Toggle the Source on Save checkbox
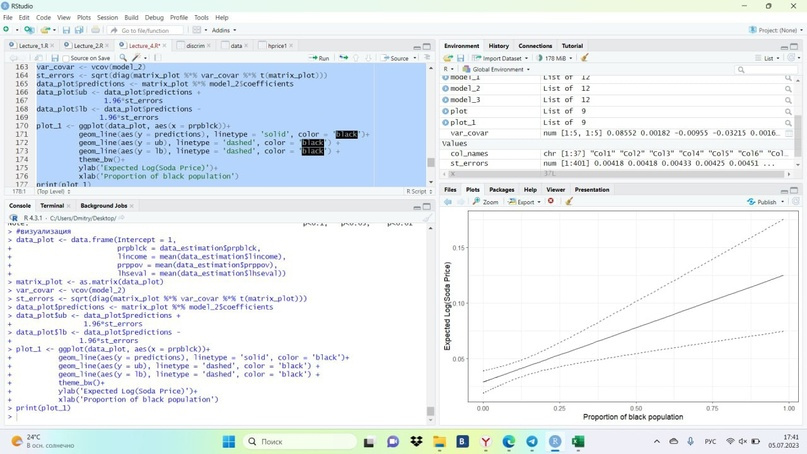 pyautogui.click(x=65, y=58)
